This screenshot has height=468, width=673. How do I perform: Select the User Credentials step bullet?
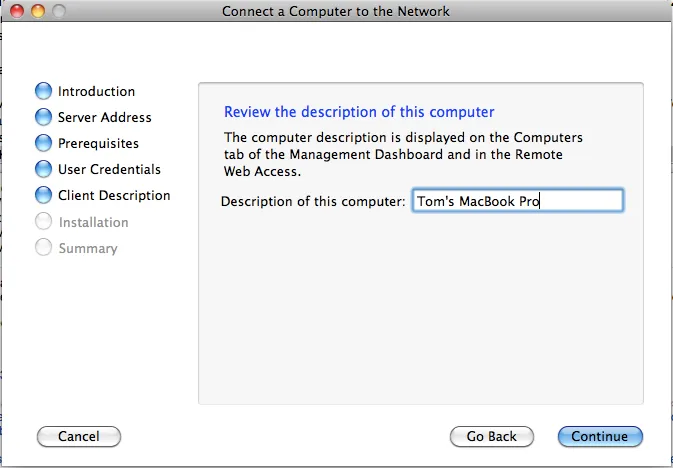[43, 169]
